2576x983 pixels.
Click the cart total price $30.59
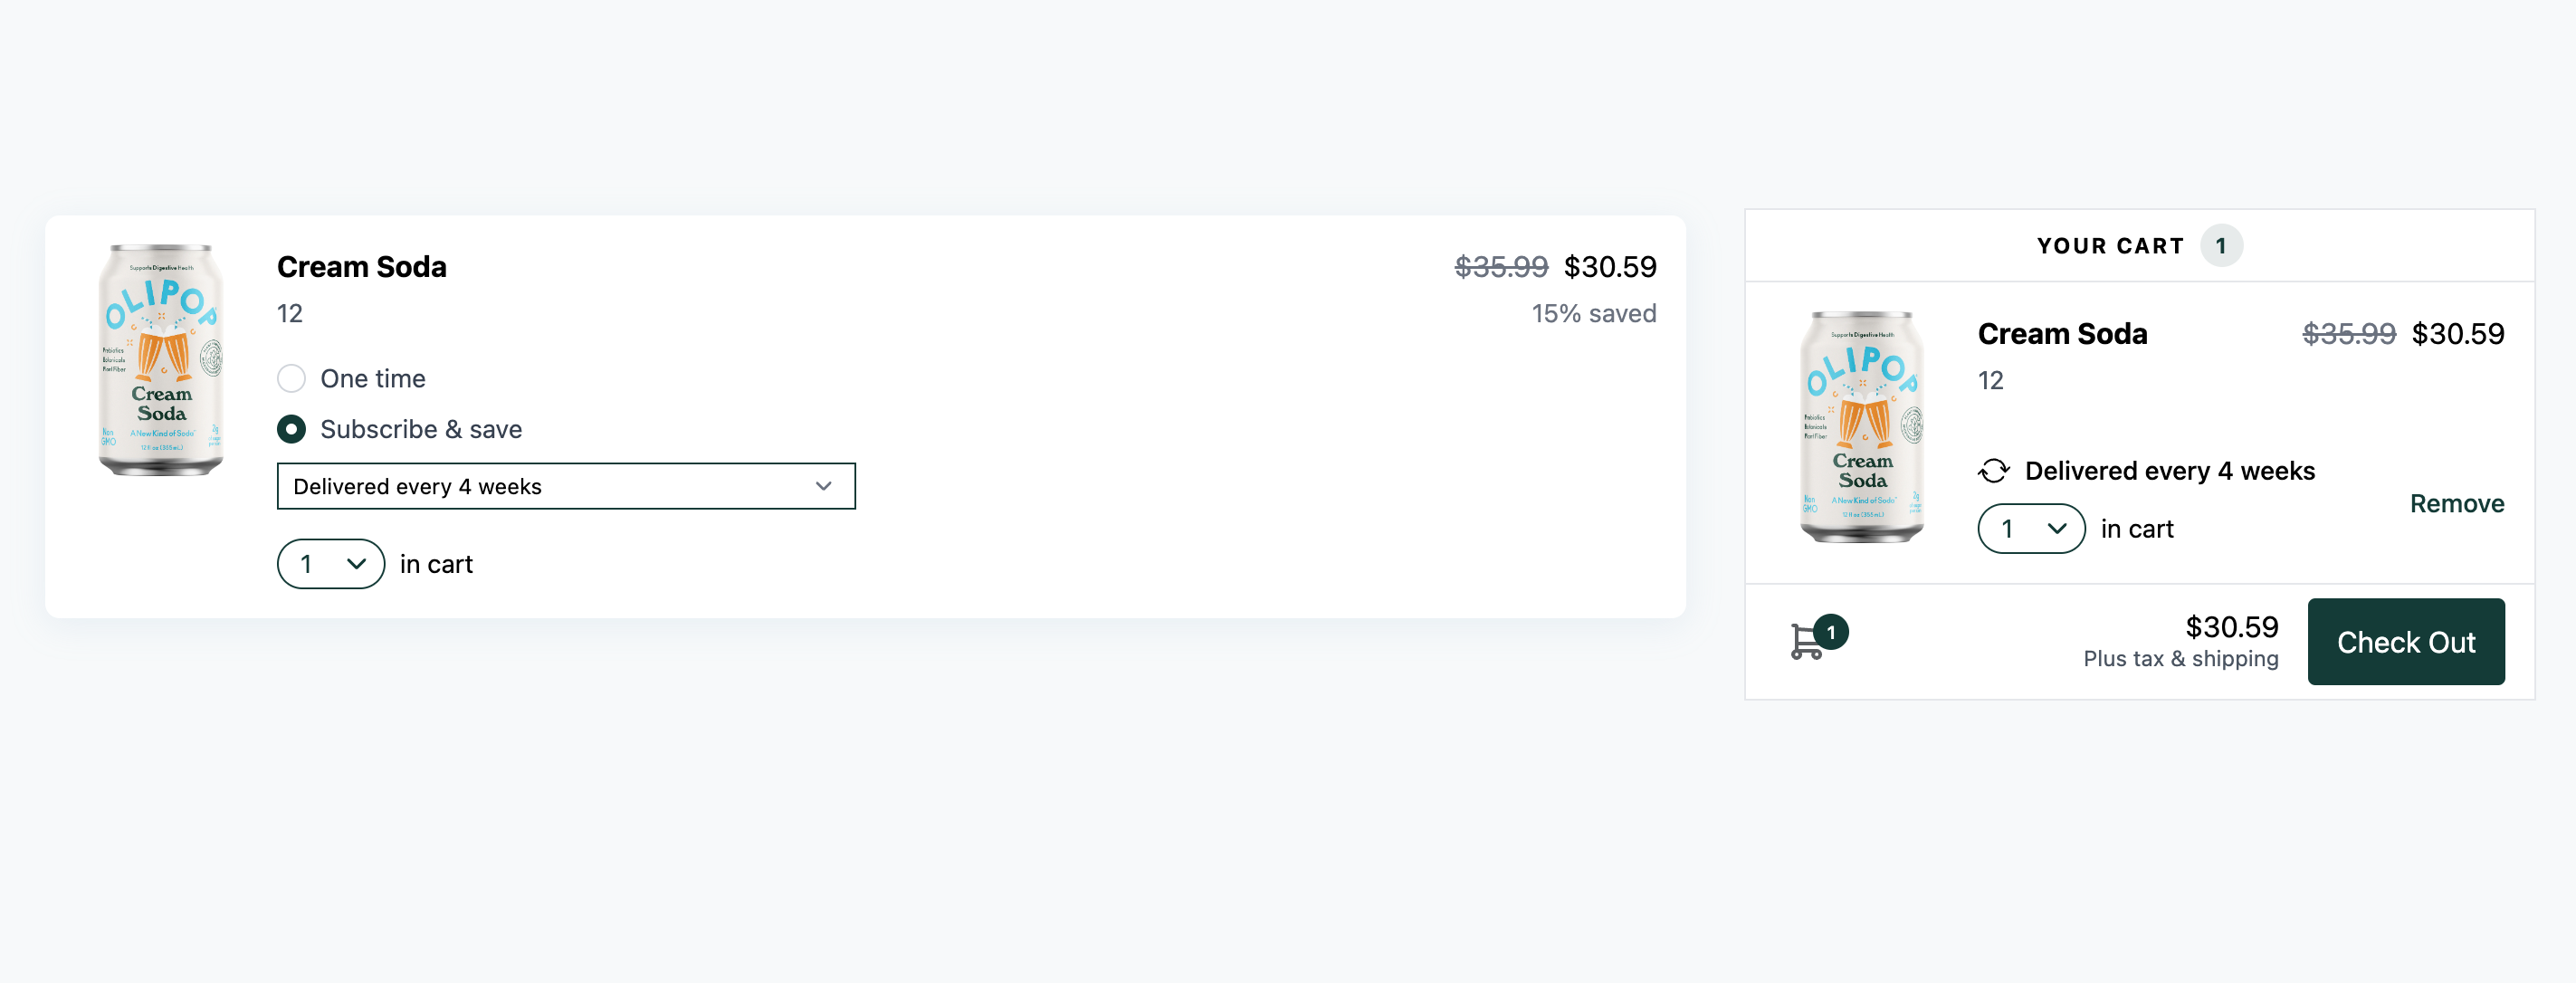(2231, 627)
